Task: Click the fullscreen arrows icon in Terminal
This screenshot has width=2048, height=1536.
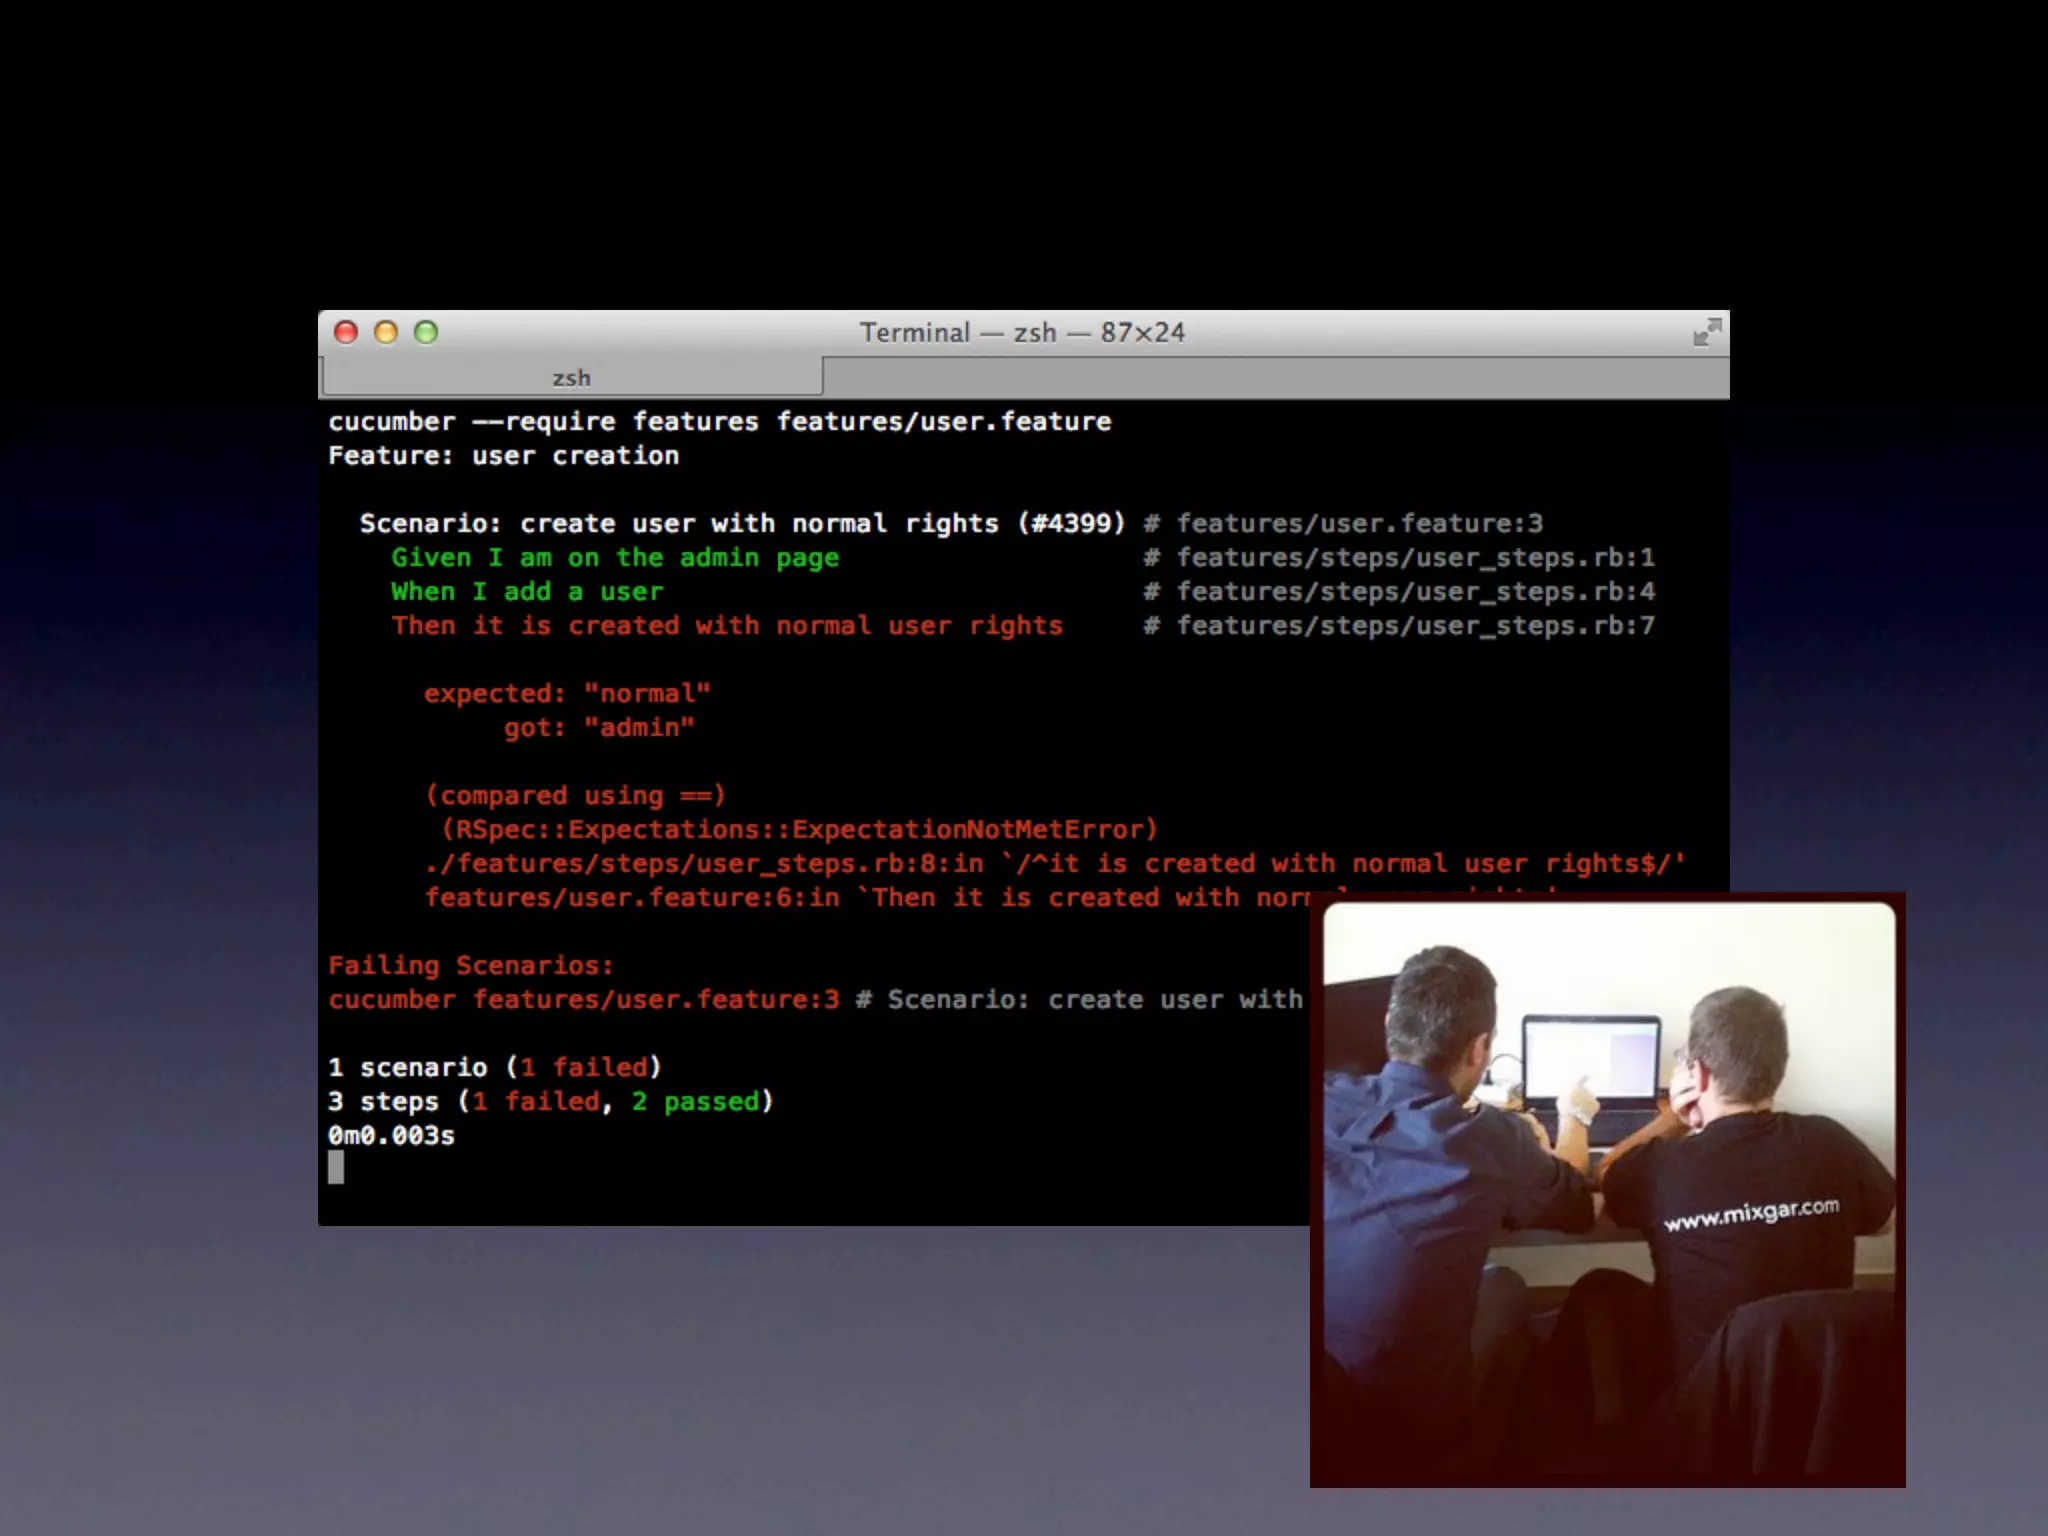Action: point(1706,332)
